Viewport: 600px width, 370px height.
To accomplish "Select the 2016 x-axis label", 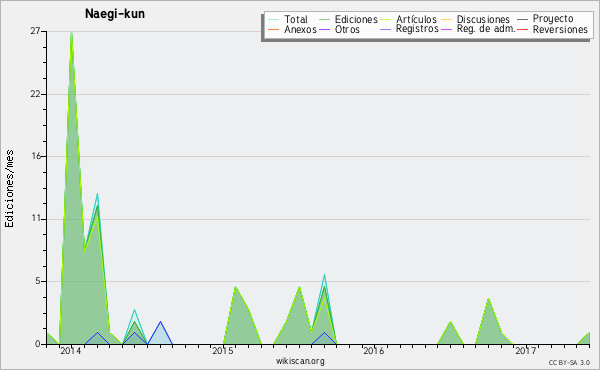I will coord(373,350).
